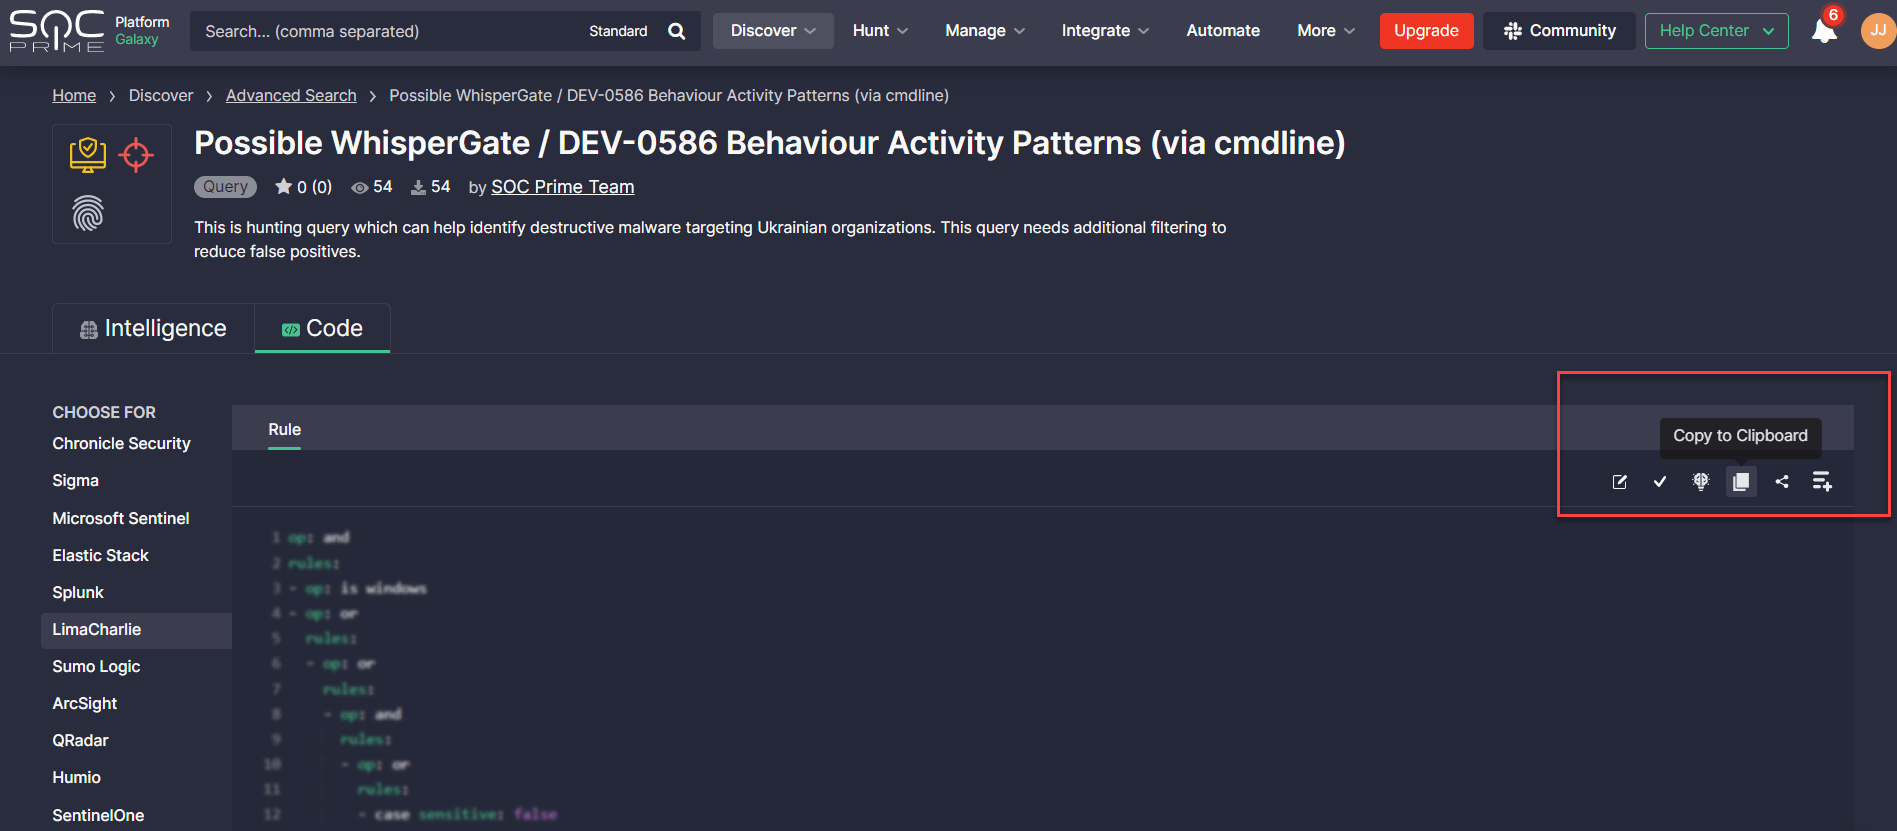Open the notifications bell
The image size is (1897, 831).
click(1823, 32)
